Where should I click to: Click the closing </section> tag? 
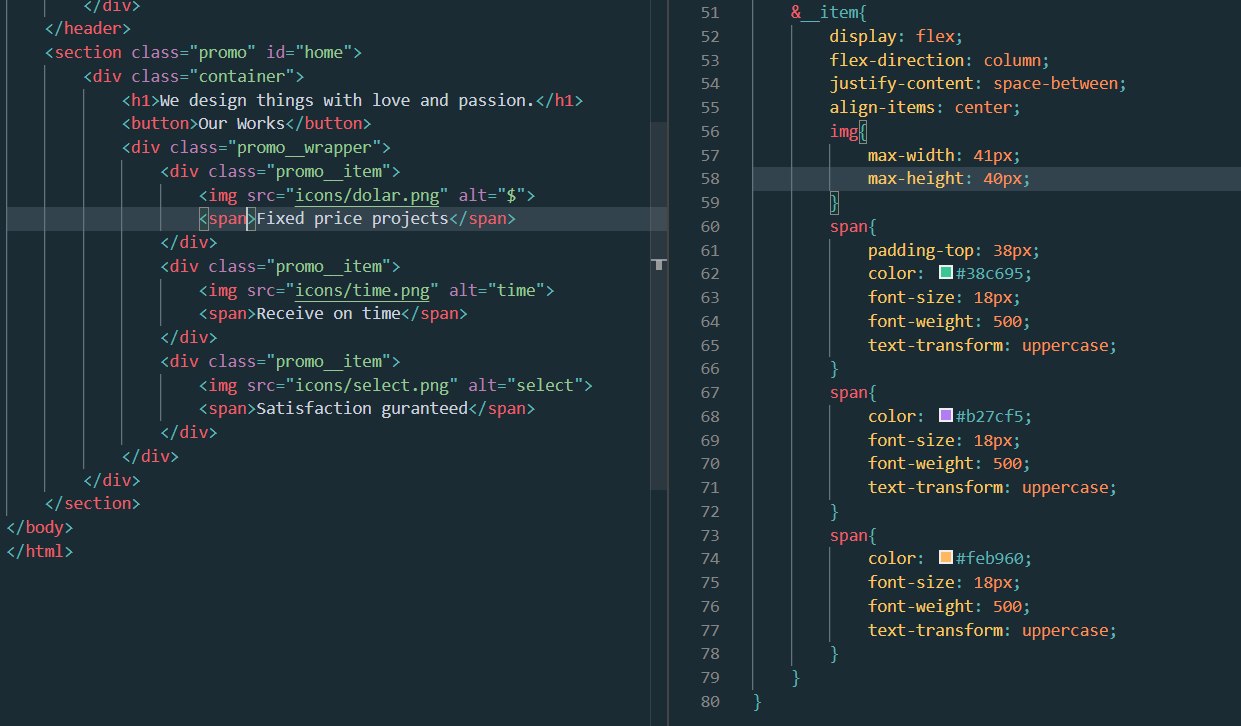(x=93, y=503)
